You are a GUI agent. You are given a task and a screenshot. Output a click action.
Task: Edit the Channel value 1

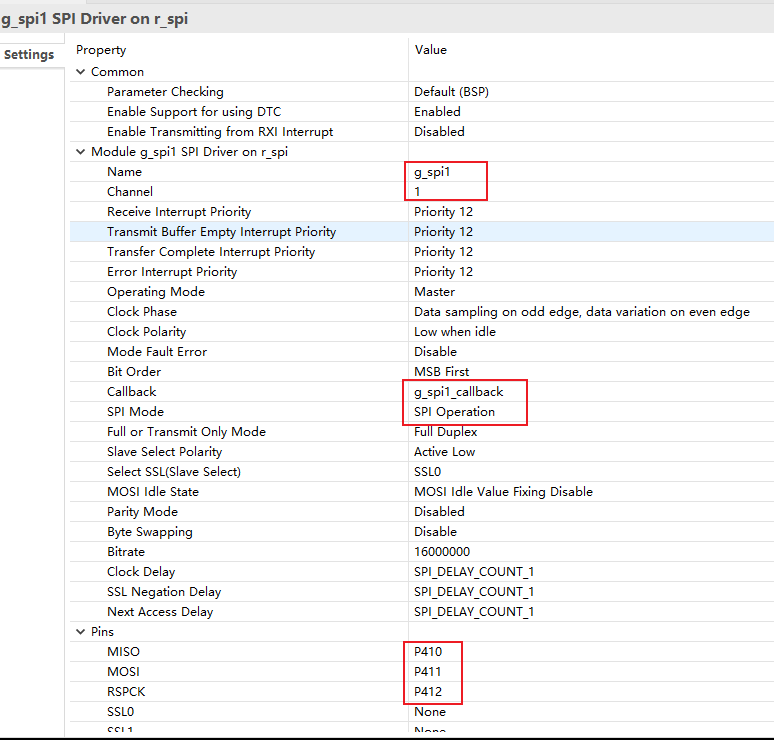[418, 192]
